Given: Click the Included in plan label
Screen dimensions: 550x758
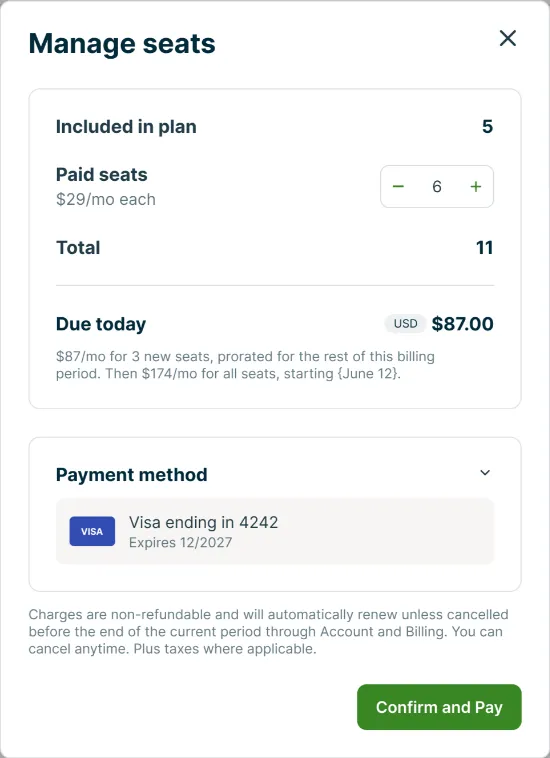Looking at the screenshot, I should (x=126, y=127).
